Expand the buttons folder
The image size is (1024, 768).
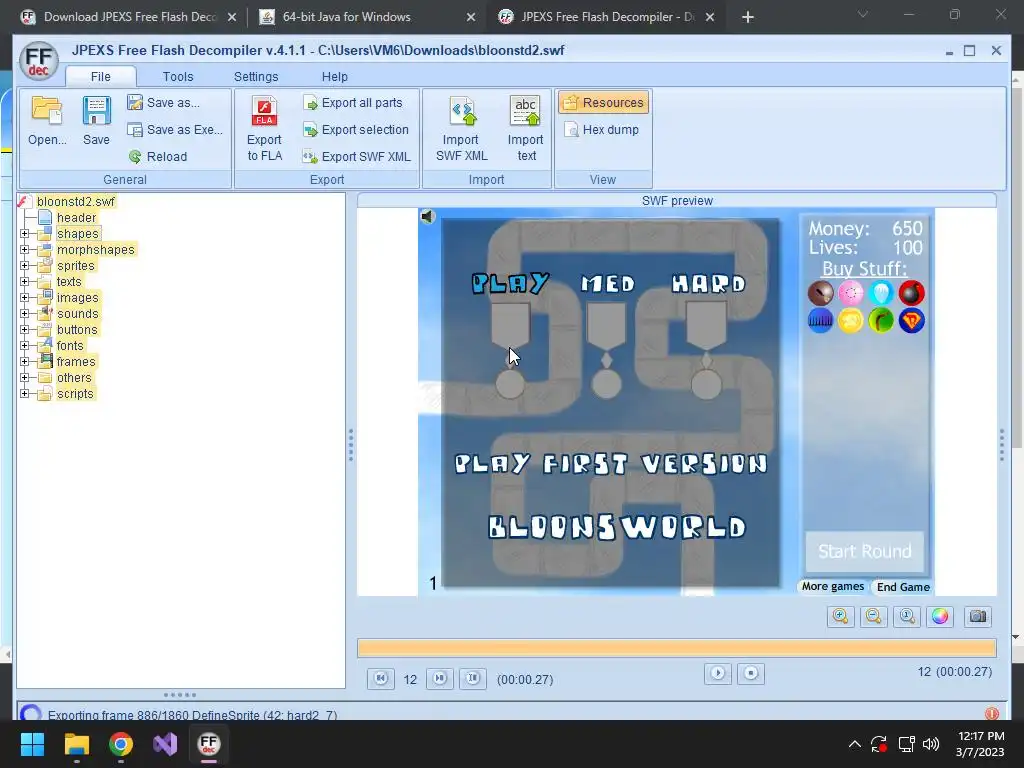click(x=25, y=329)
